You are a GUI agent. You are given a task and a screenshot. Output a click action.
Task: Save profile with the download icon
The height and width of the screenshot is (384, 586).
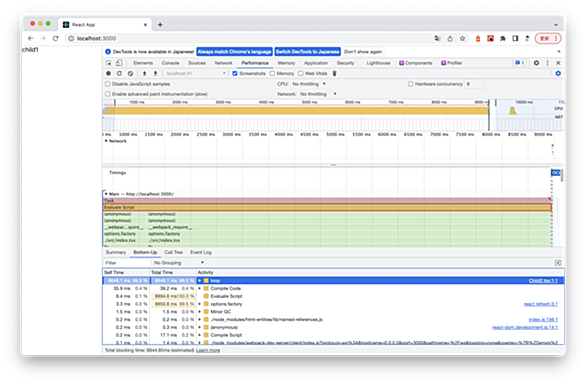[x=155, y=74]
